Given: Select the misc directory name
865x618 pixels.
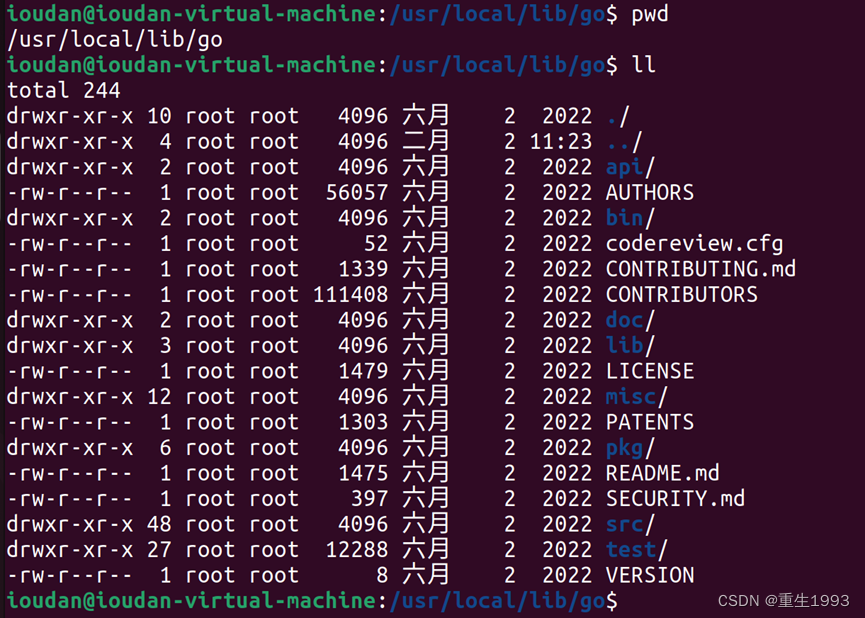Looking at the screenshot, I should coord(628,396).
